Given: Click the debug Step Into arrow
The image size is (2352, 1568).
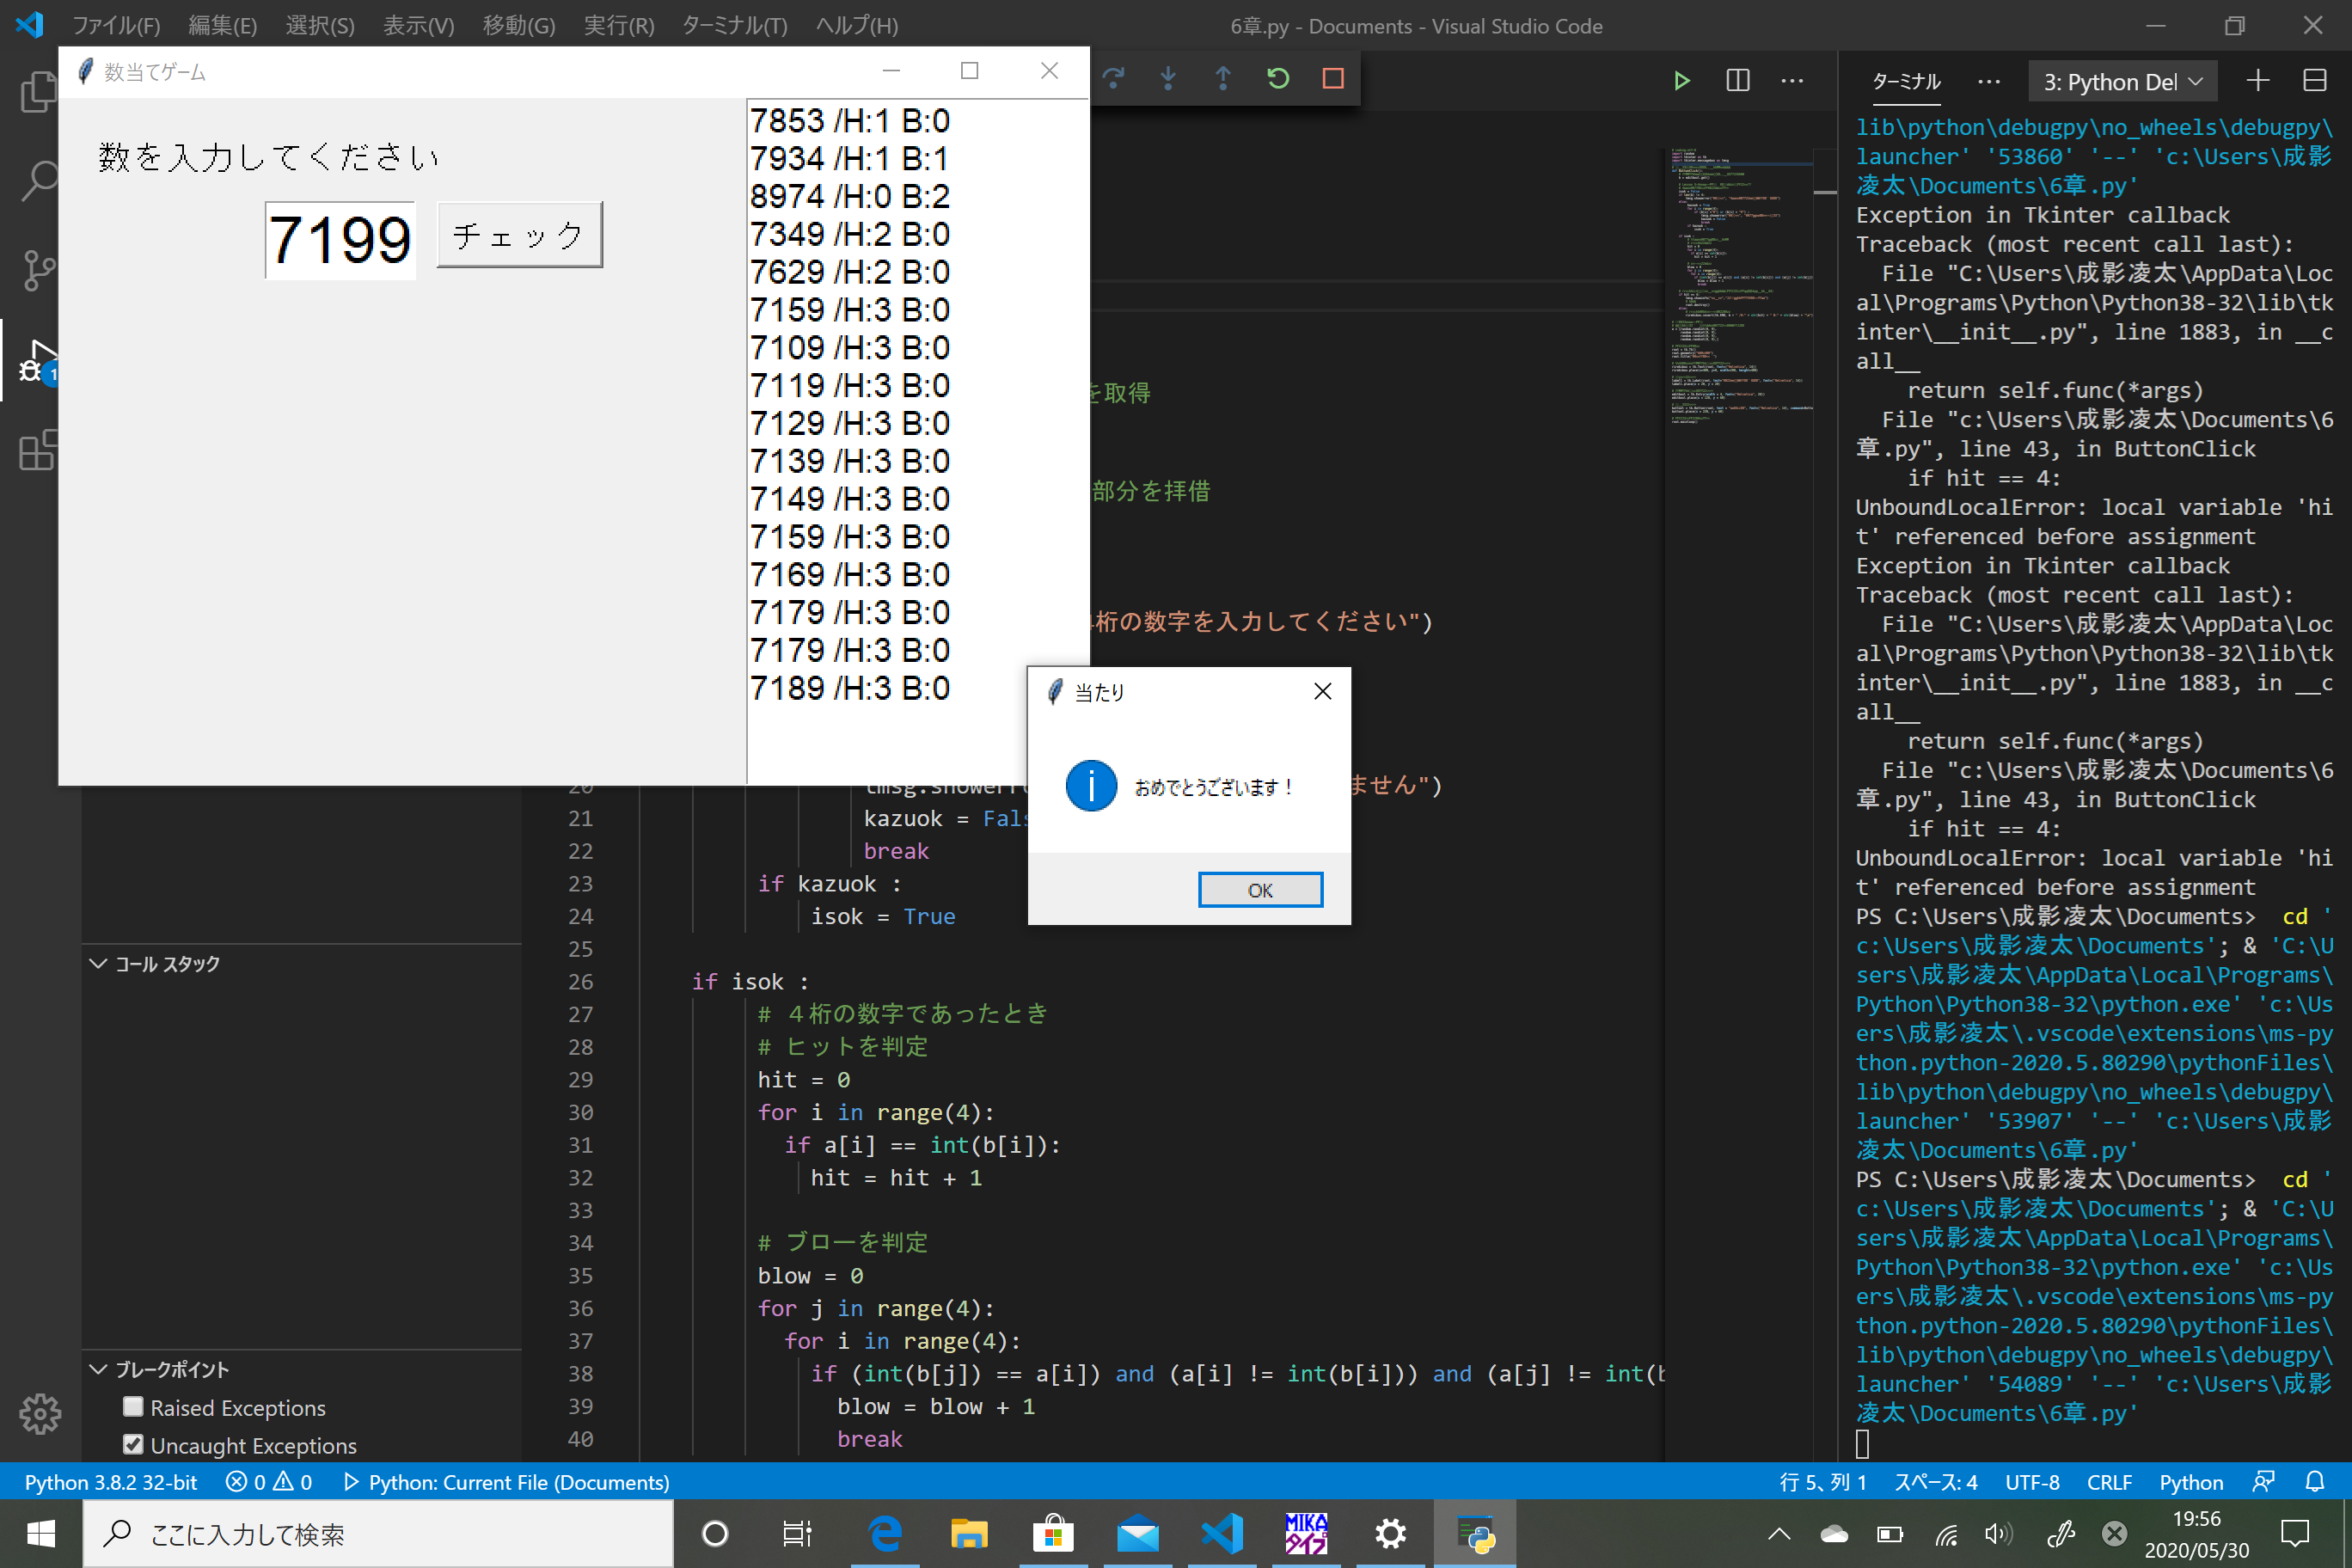Looking at the screenshot, I should [x=1168, y=79].
